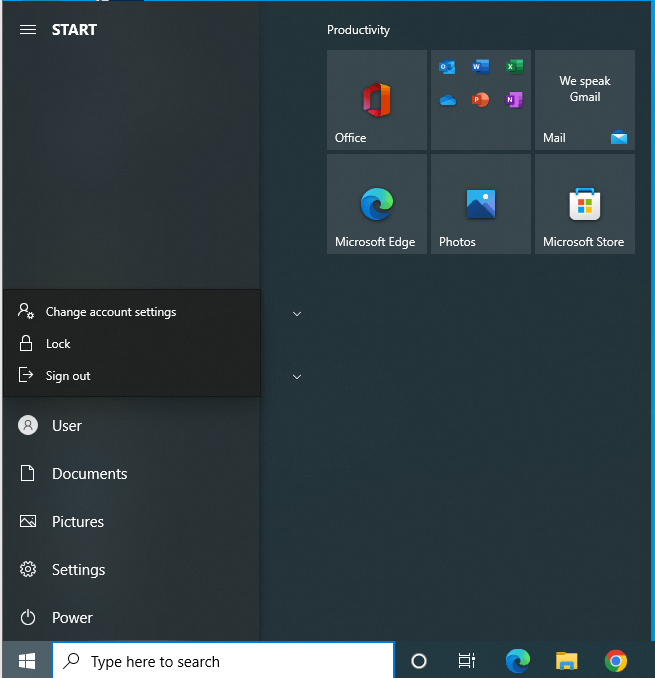Screen dimensions: 655x678
Task: Launch PowerPoint from the tile group
Action: [480, 100]
